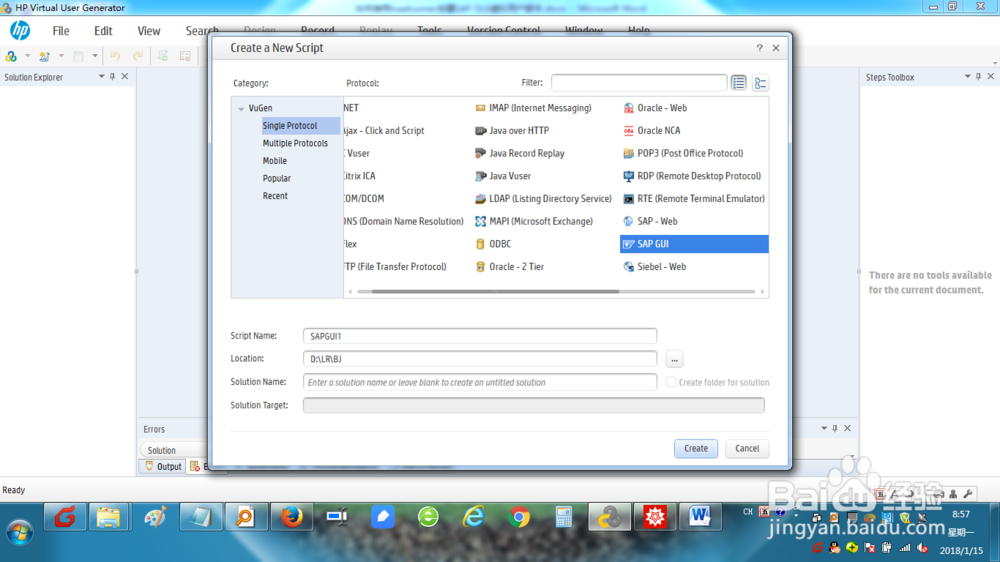Open the Edit menu
Viewport: 1000px width, 562px height.
103,31
